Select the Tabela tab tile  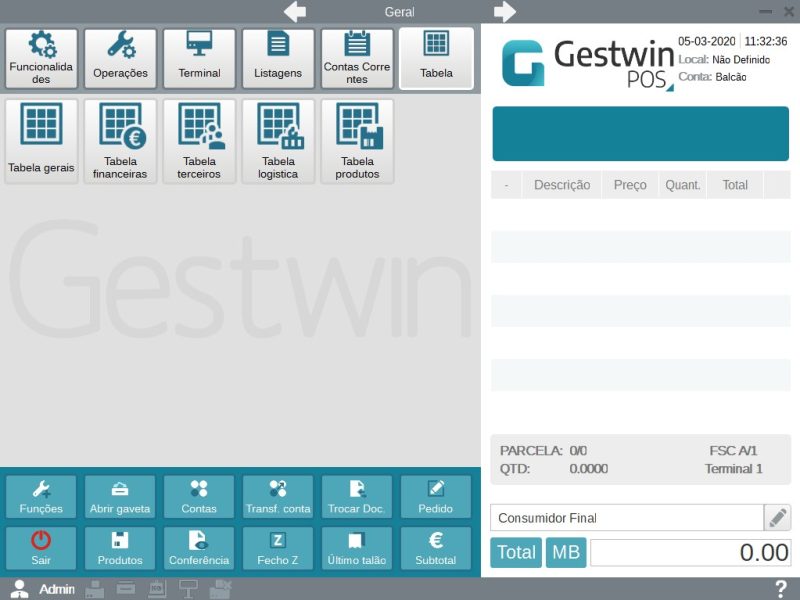click(x=436, y=59)
